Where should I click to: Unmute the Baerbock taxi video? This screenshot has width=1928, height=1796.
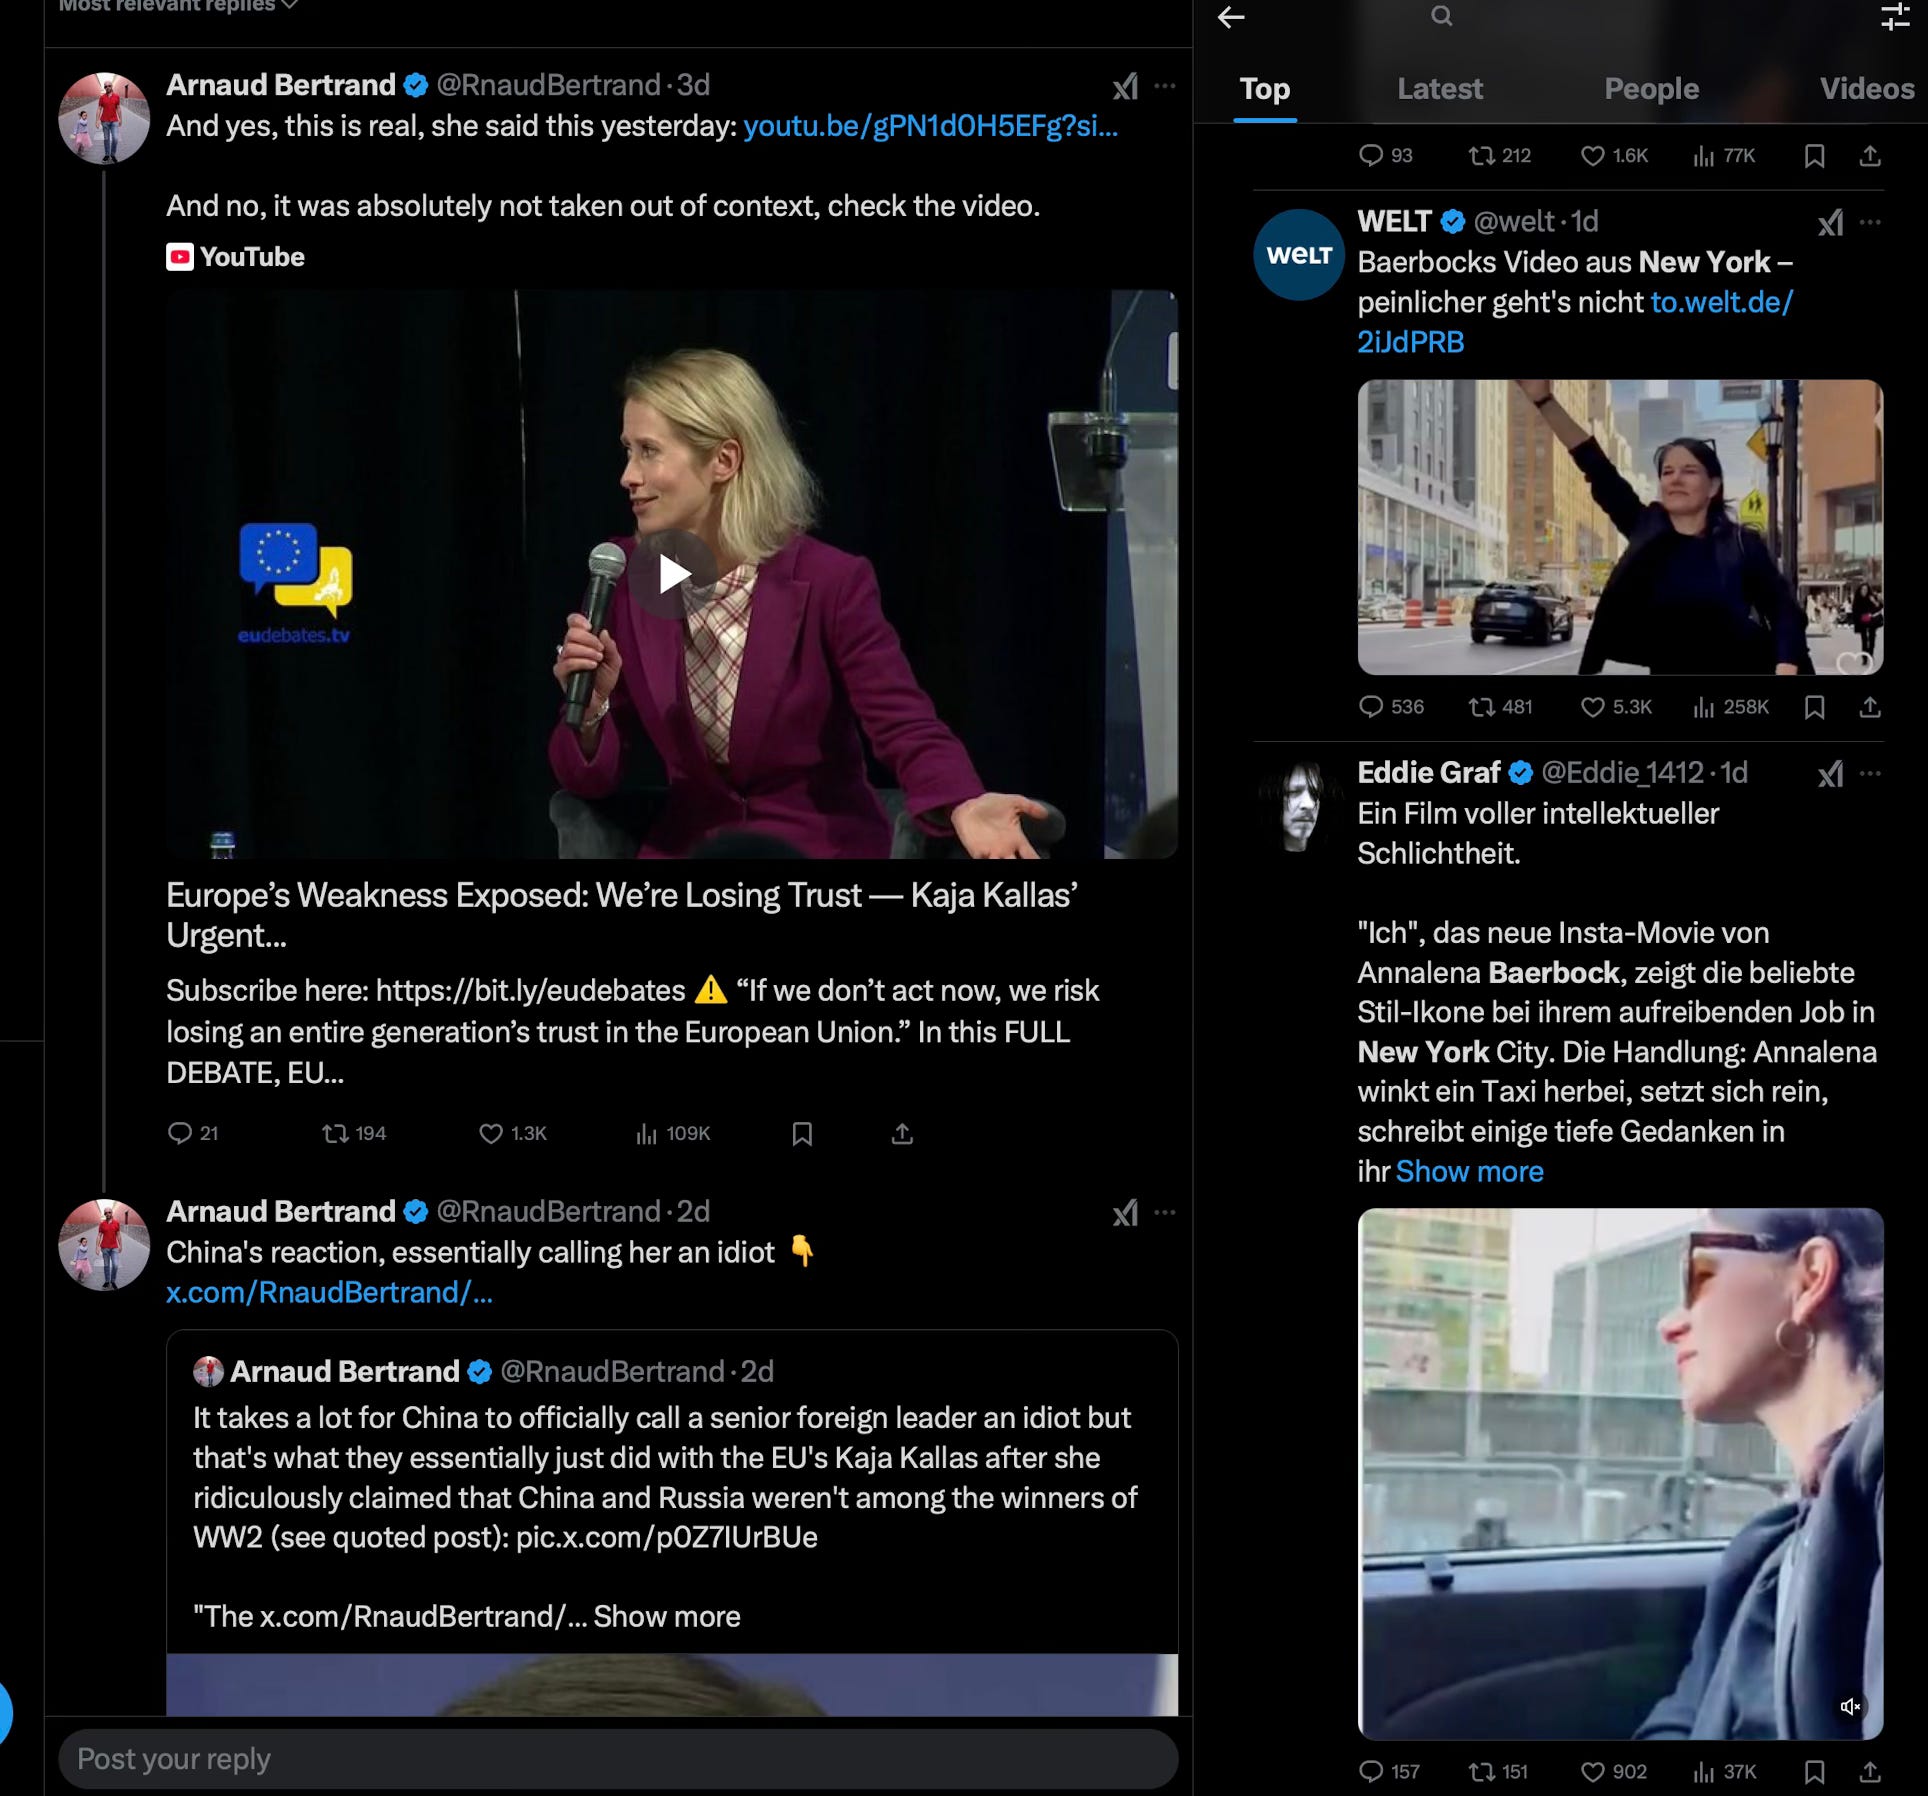click(x=1850, y=1707)
